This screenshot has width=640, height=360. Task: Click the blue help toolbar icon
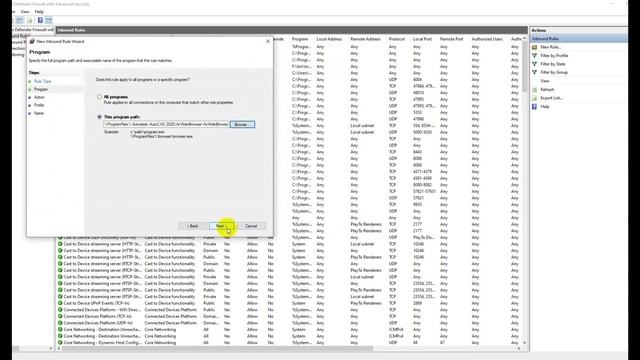coord(40,20)
